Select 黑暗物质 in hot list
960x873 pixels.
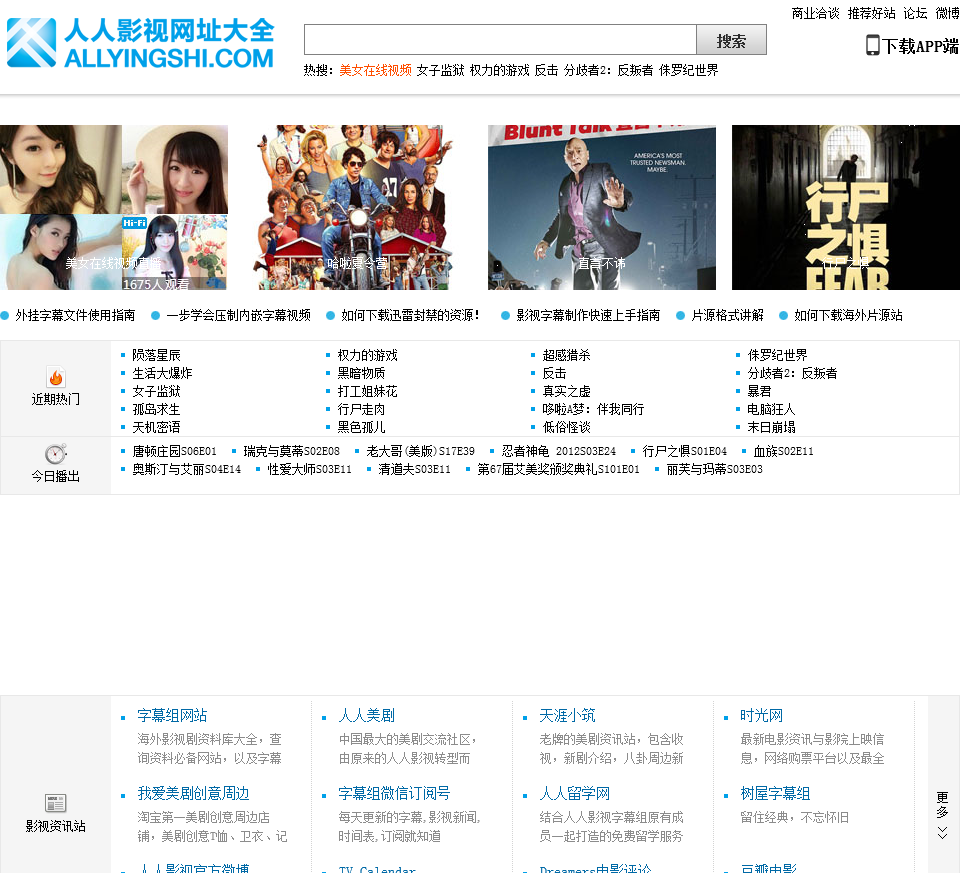coord(361,373)
